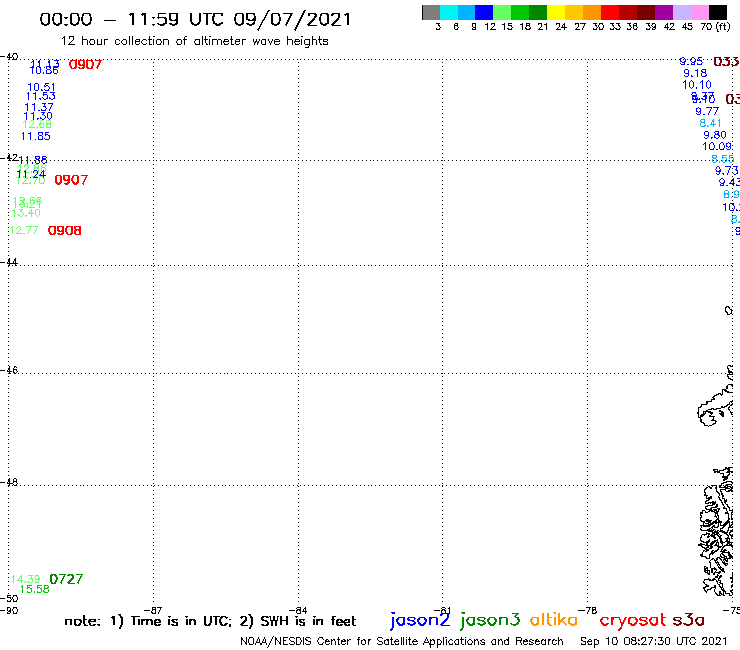Viewport: 740px width, 650px height.
Task: Click the note 'Time is in UTC; SWH is in feet'
Action: click(210, 621)
